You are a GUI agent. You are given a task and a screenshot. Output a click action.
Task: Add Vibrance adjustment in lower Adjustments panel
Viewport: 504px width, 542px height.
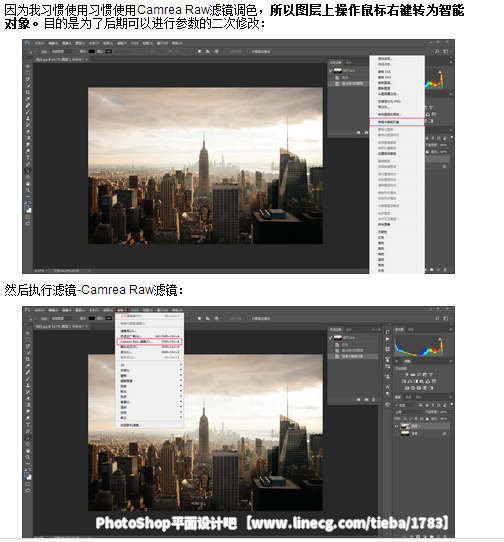(431, 375)
